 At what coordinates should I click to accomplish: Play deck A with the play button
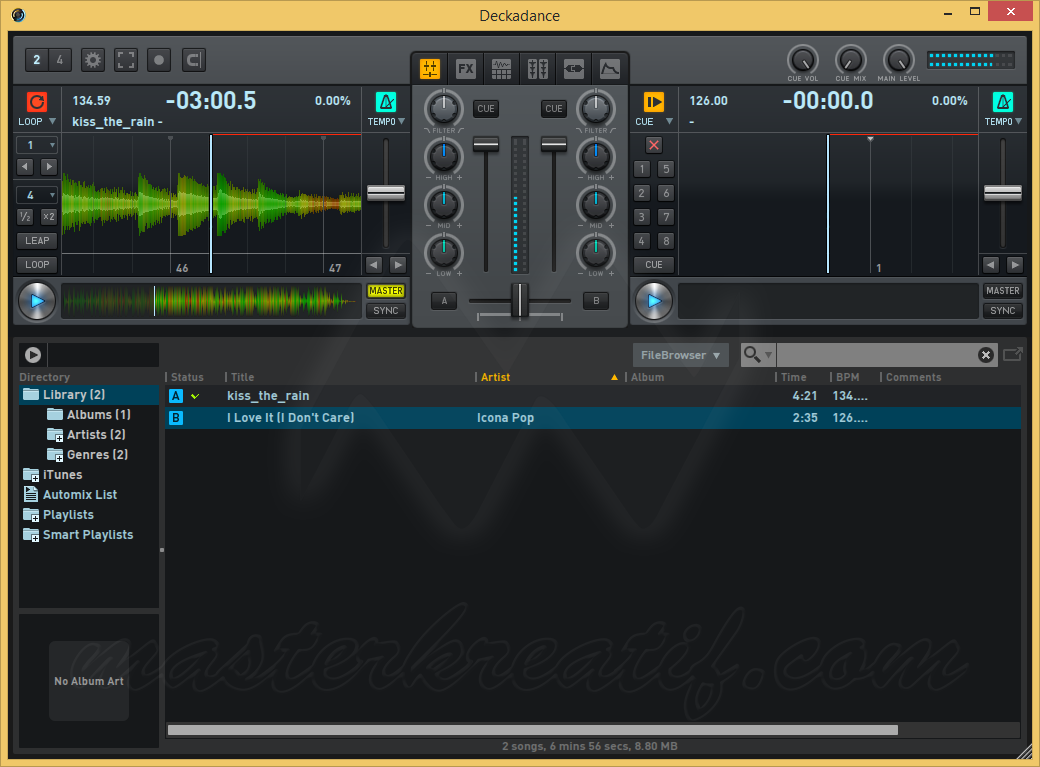point(36,301)
